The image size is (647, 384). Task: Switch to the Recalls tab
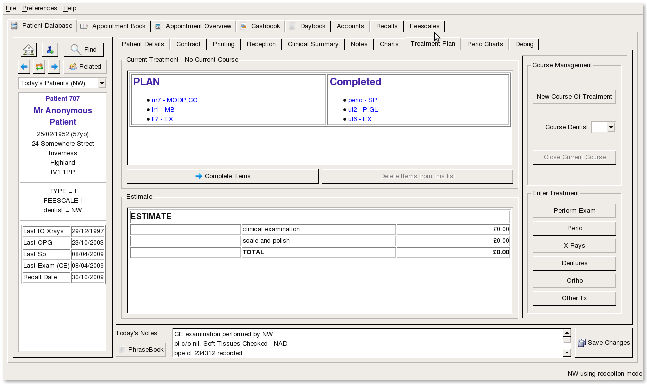(x=387, y=26)
